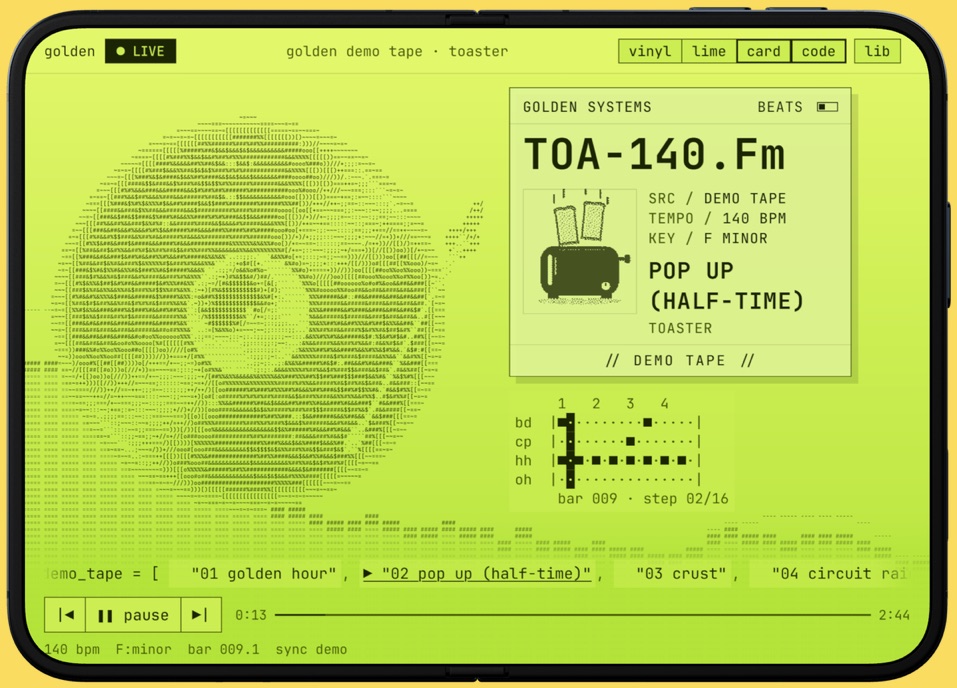Select track "02 pop up (half-time)"
The height and width of the screenshot is (688, 957).
point(477,574)
